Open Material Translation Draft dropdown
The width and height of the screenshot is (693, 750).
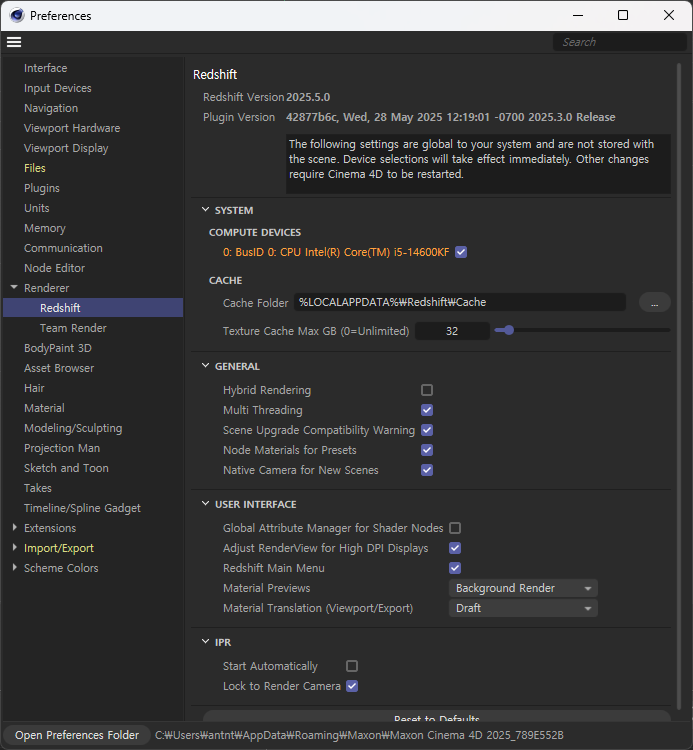pos(523,608)
